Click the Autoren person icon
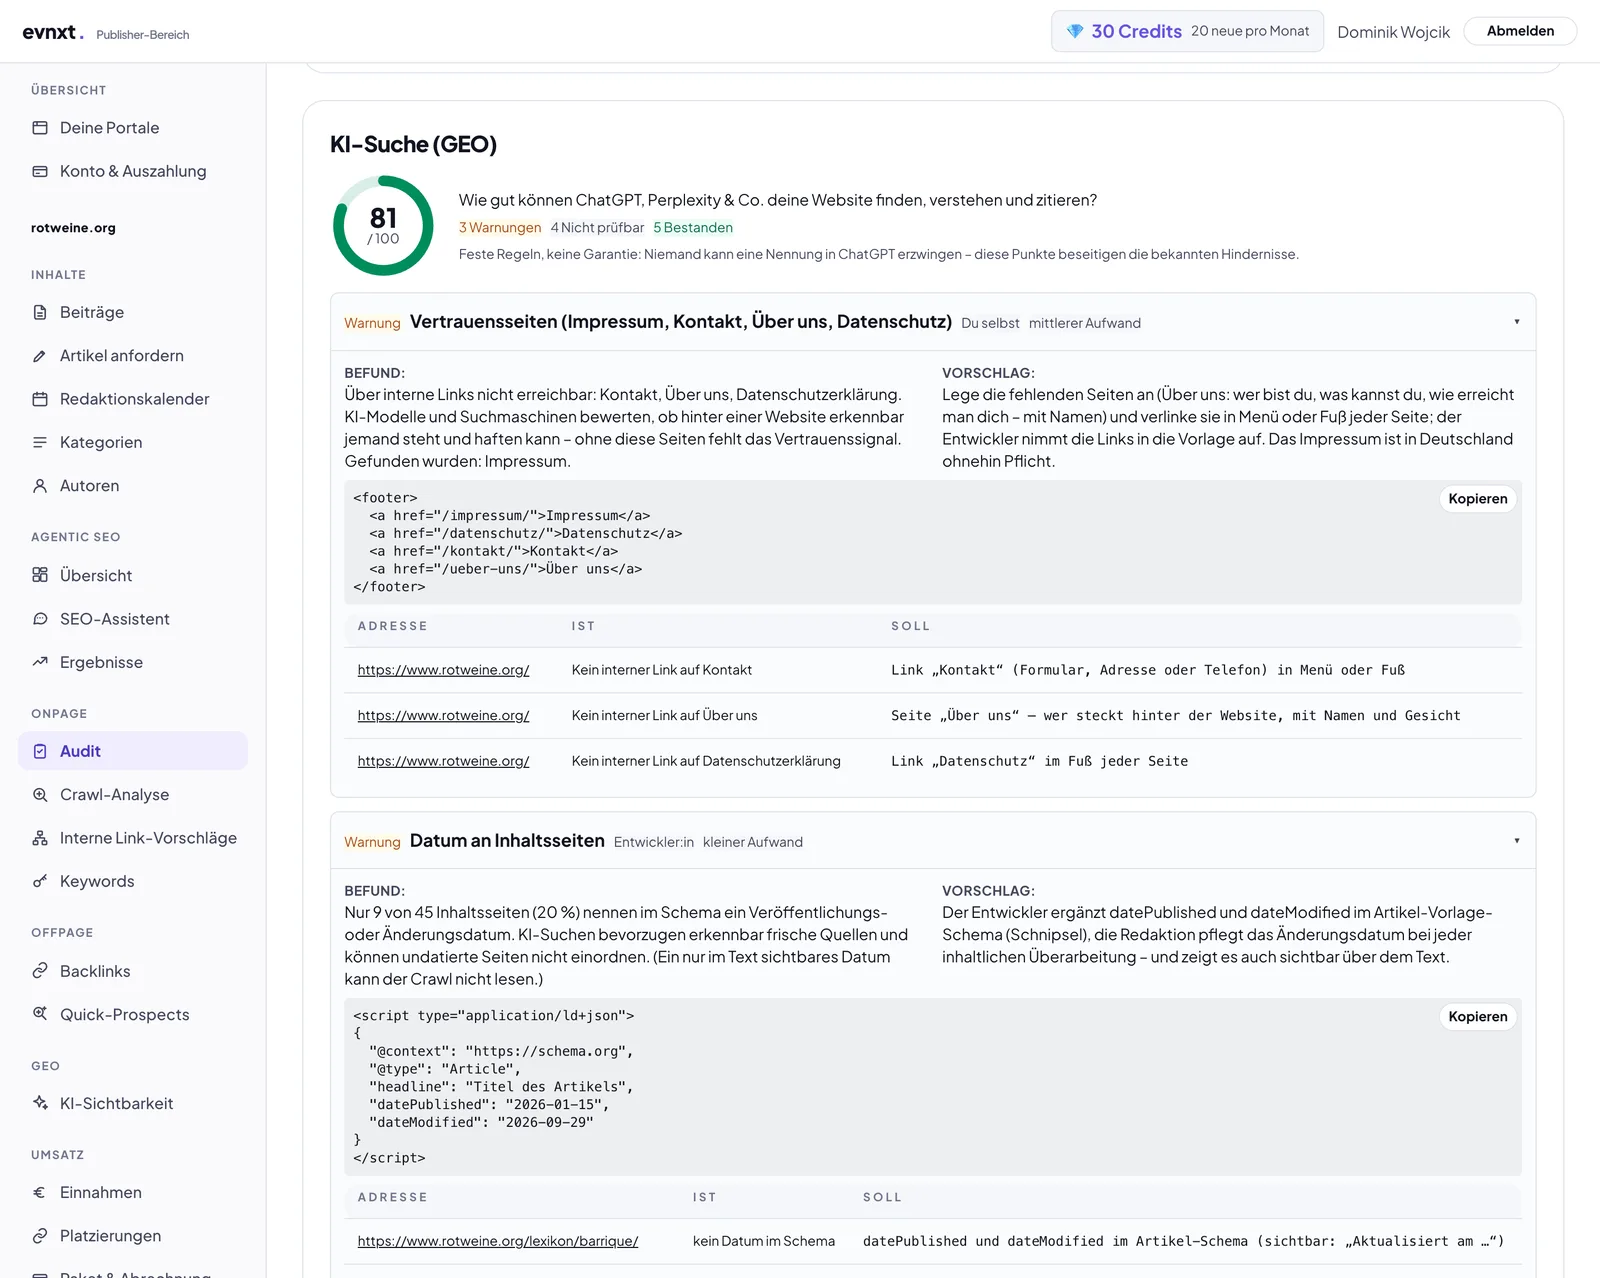 coord(40,486)
